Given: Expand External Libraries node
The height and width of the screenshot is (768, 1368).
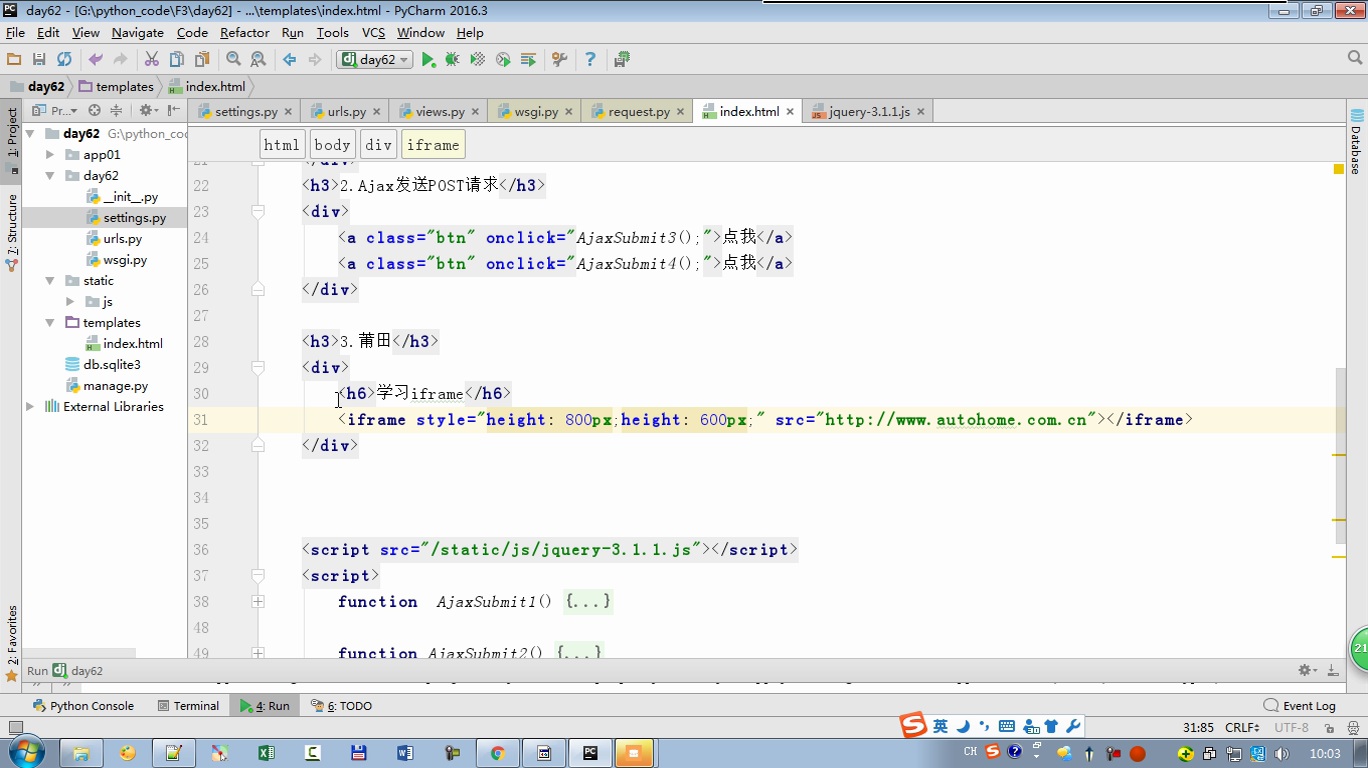Looking at the screenshot, I should 30,407.
